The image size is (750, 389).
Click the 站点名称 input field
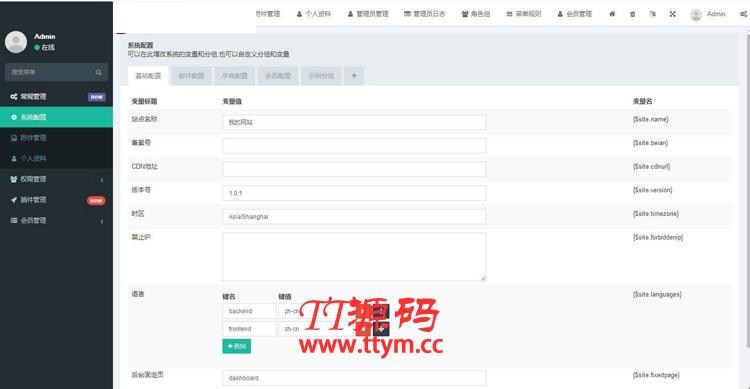click(x=354, y=122)
